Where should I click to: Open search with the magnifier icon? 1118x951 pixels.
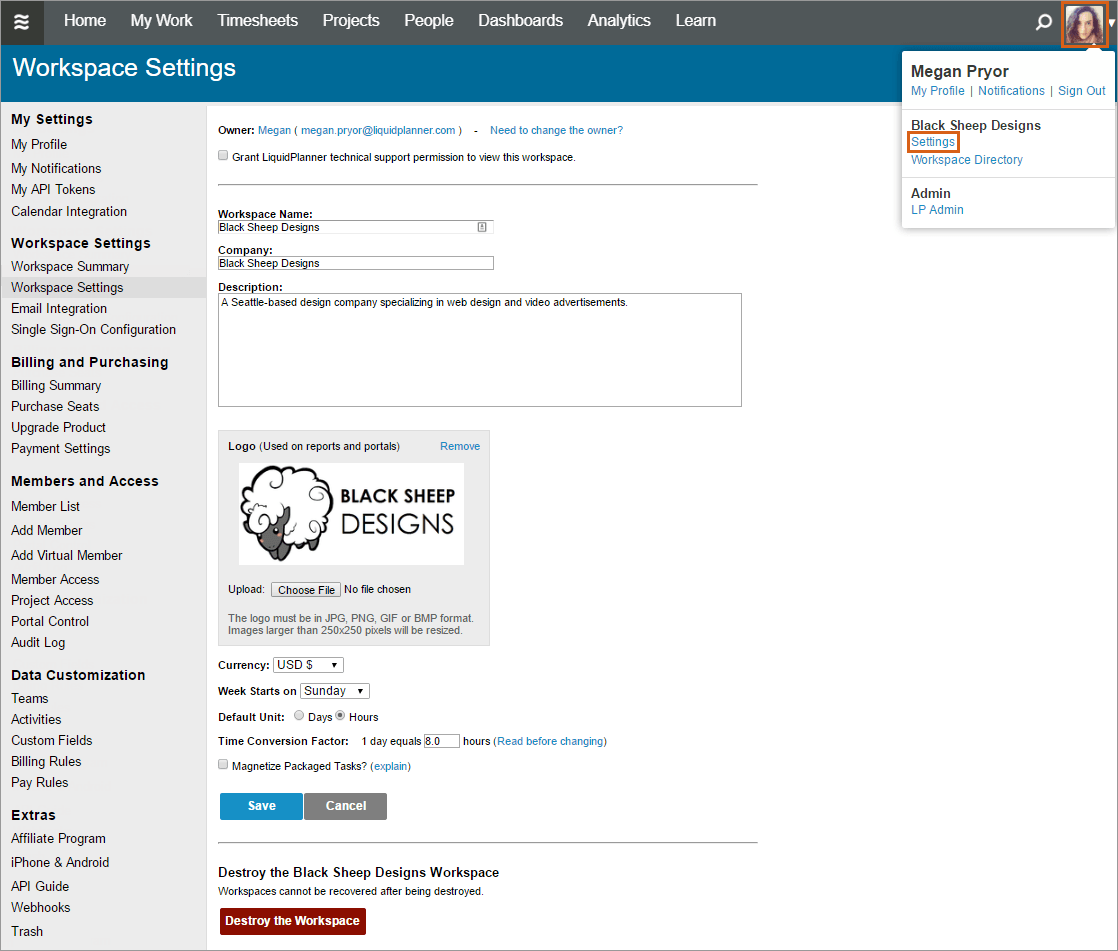[x=1043, y=22]
